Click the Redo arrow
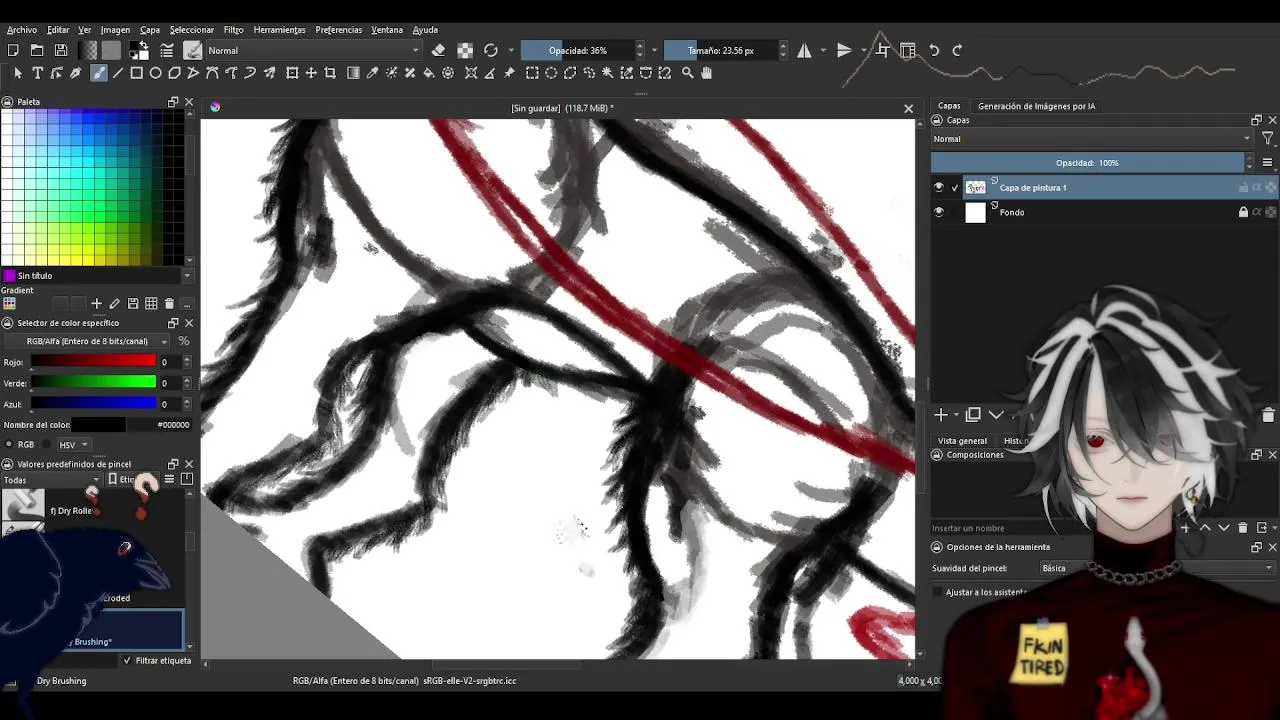The width and height of the screenshot is (1280, 720). [957, 50]
